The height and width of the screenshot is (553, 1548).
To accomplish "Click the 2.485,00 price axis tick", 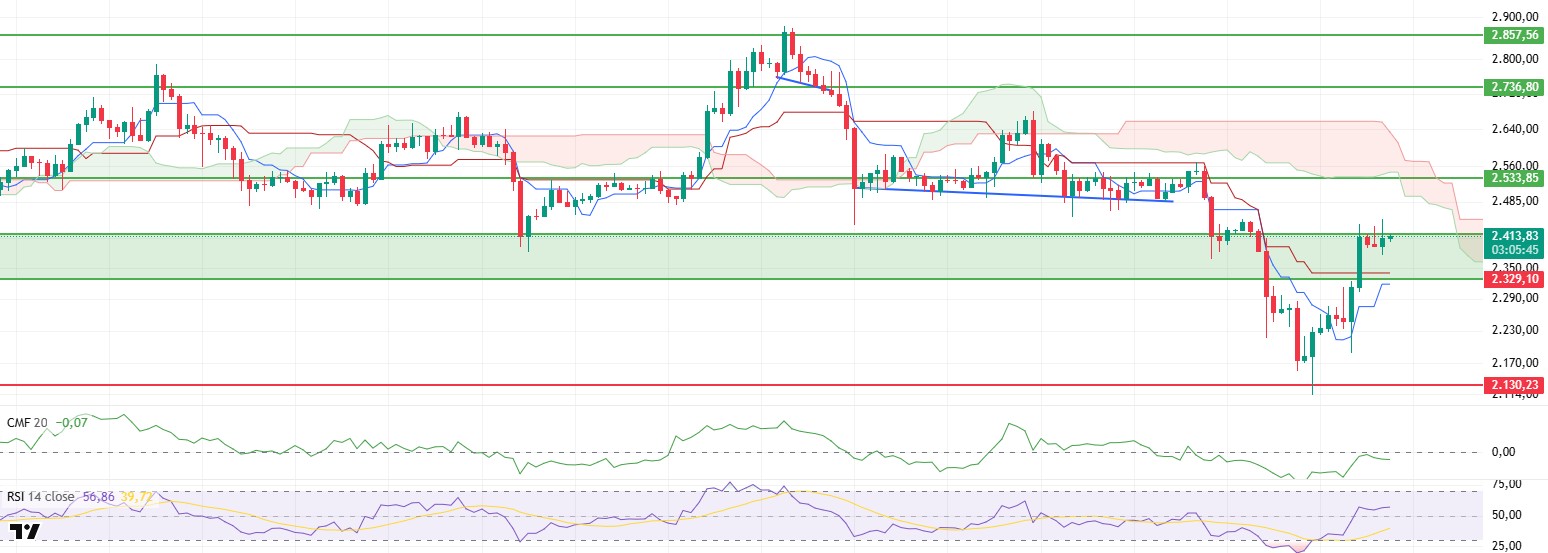I will tap(1513, 201).
